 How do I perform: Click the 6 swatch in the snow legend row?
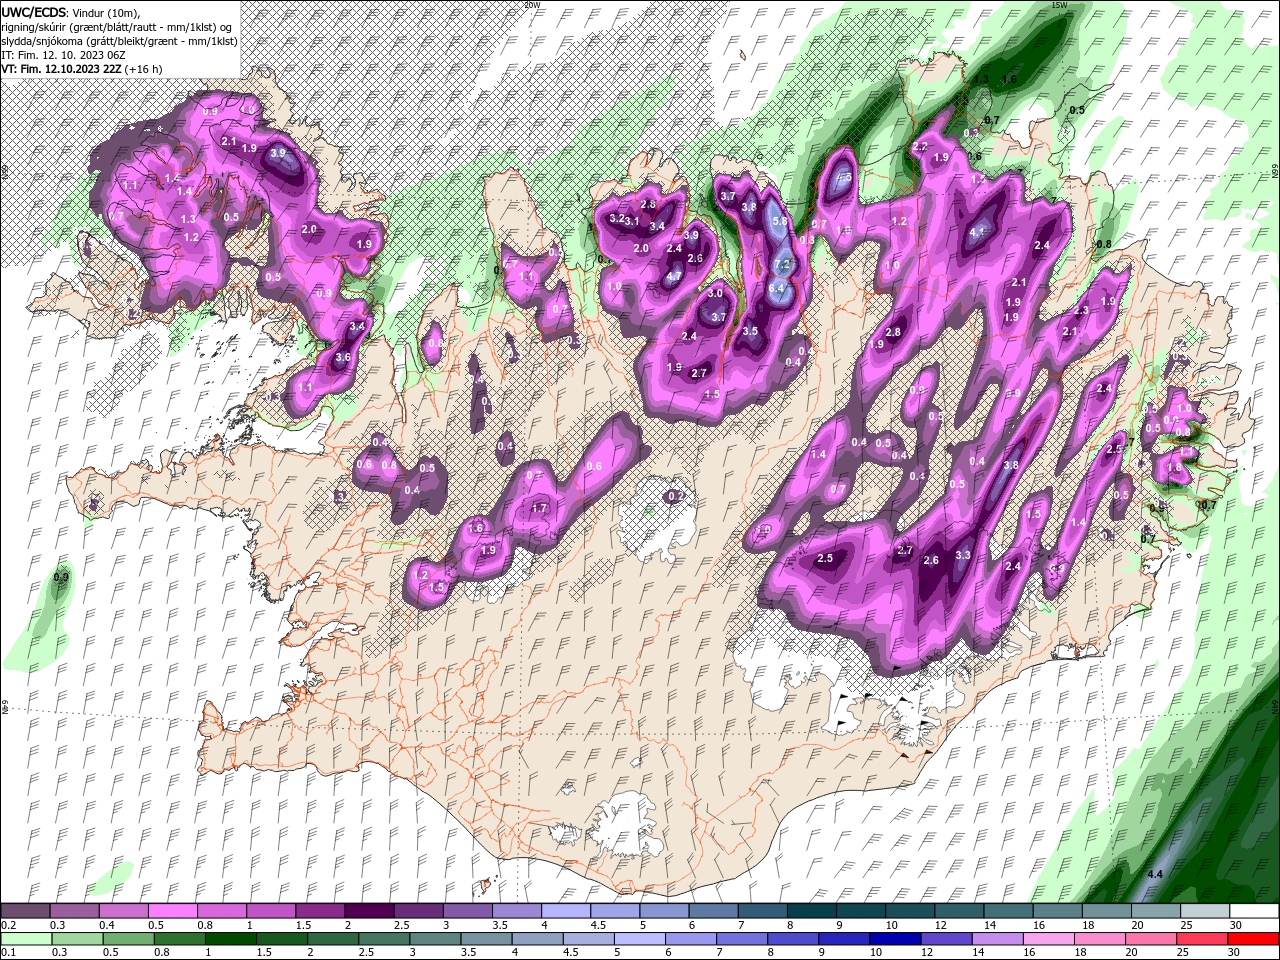pyautogui.click(x=714, y=911)
